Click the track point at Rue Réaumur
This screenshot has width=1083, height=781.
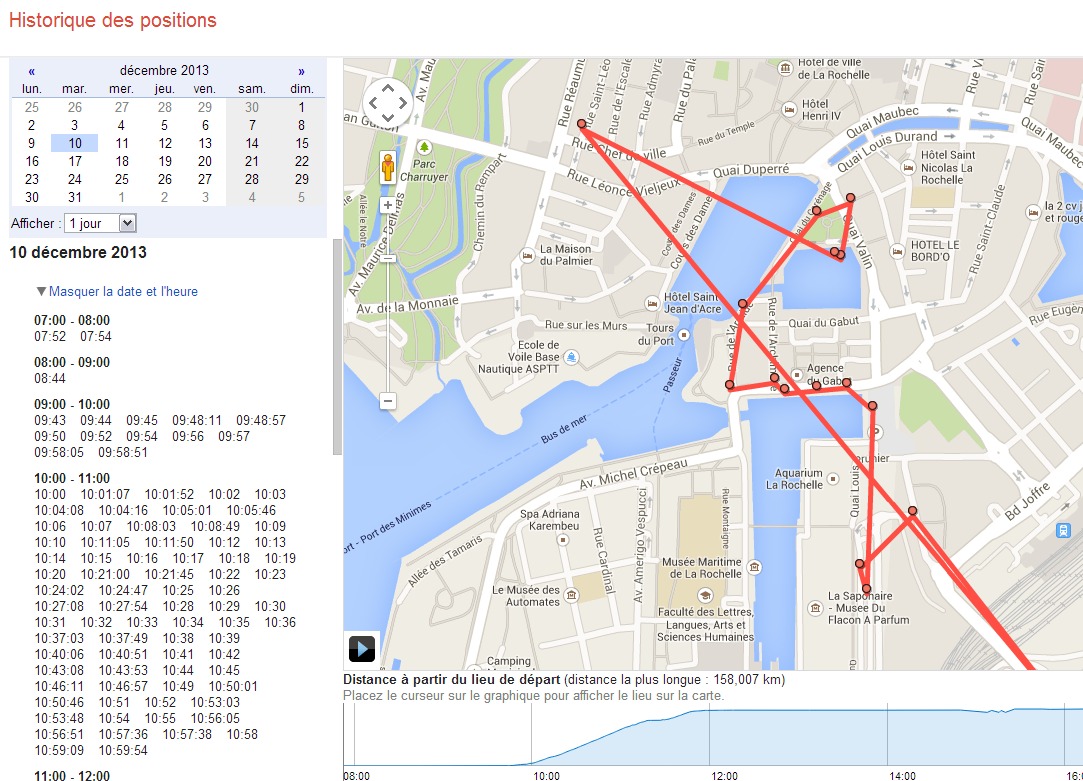(582, 124)
